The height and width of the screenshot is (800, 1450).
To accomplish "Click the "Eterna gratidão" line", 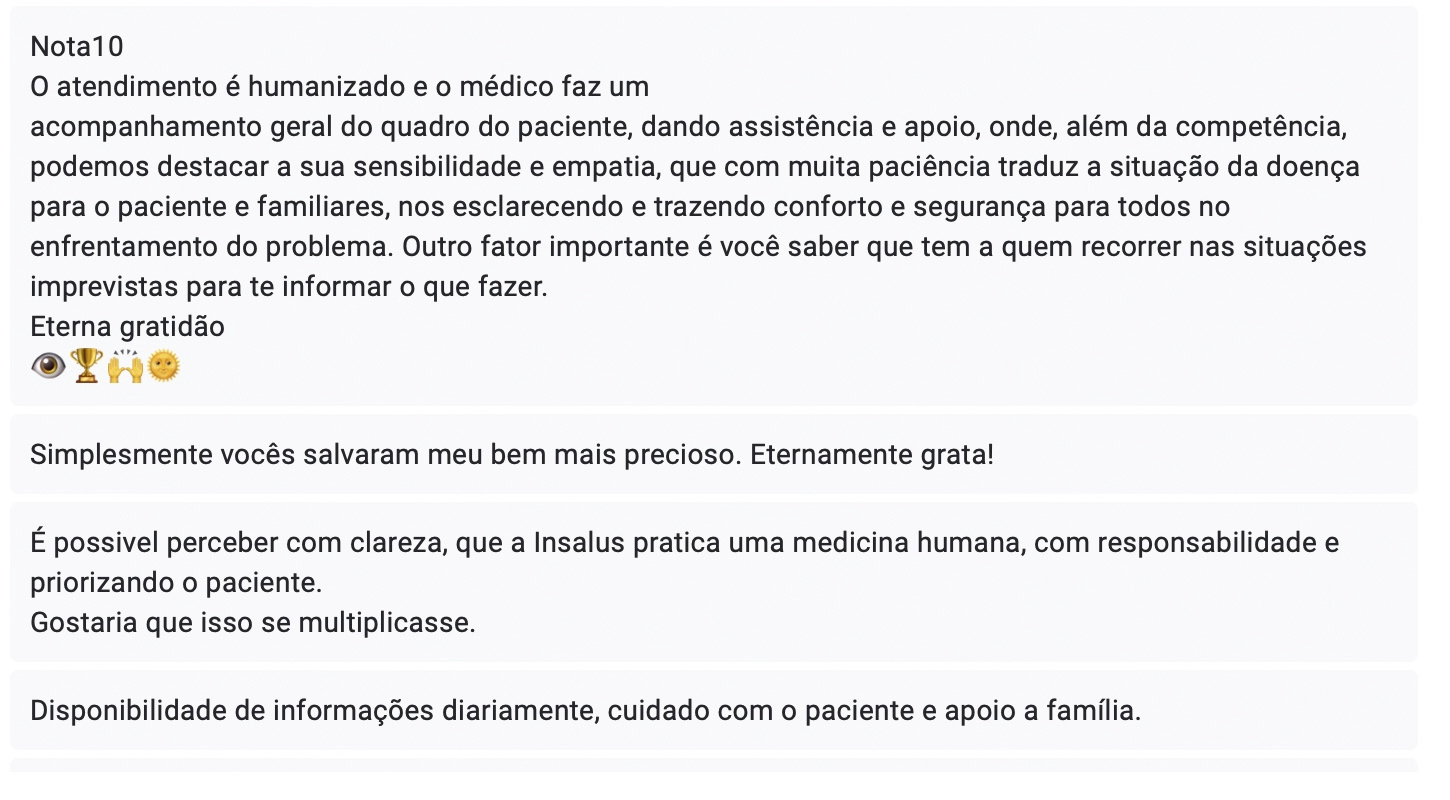I will [x=127, y=327].
